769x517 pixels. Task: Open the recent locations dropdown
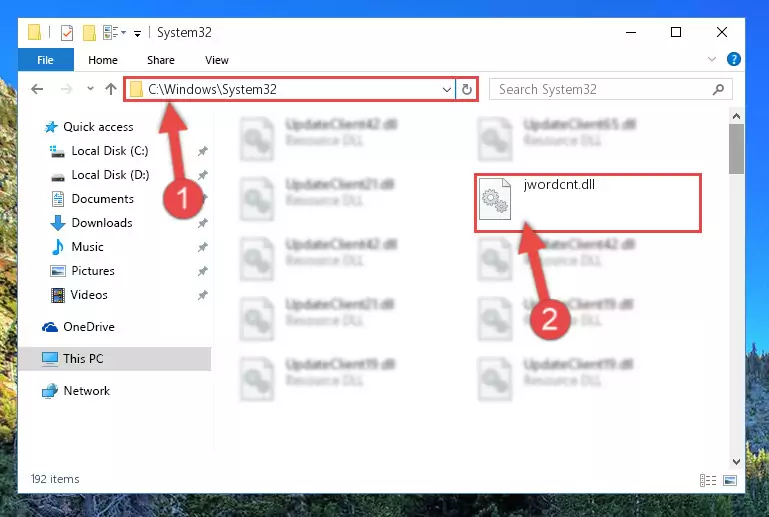point(90,89)
